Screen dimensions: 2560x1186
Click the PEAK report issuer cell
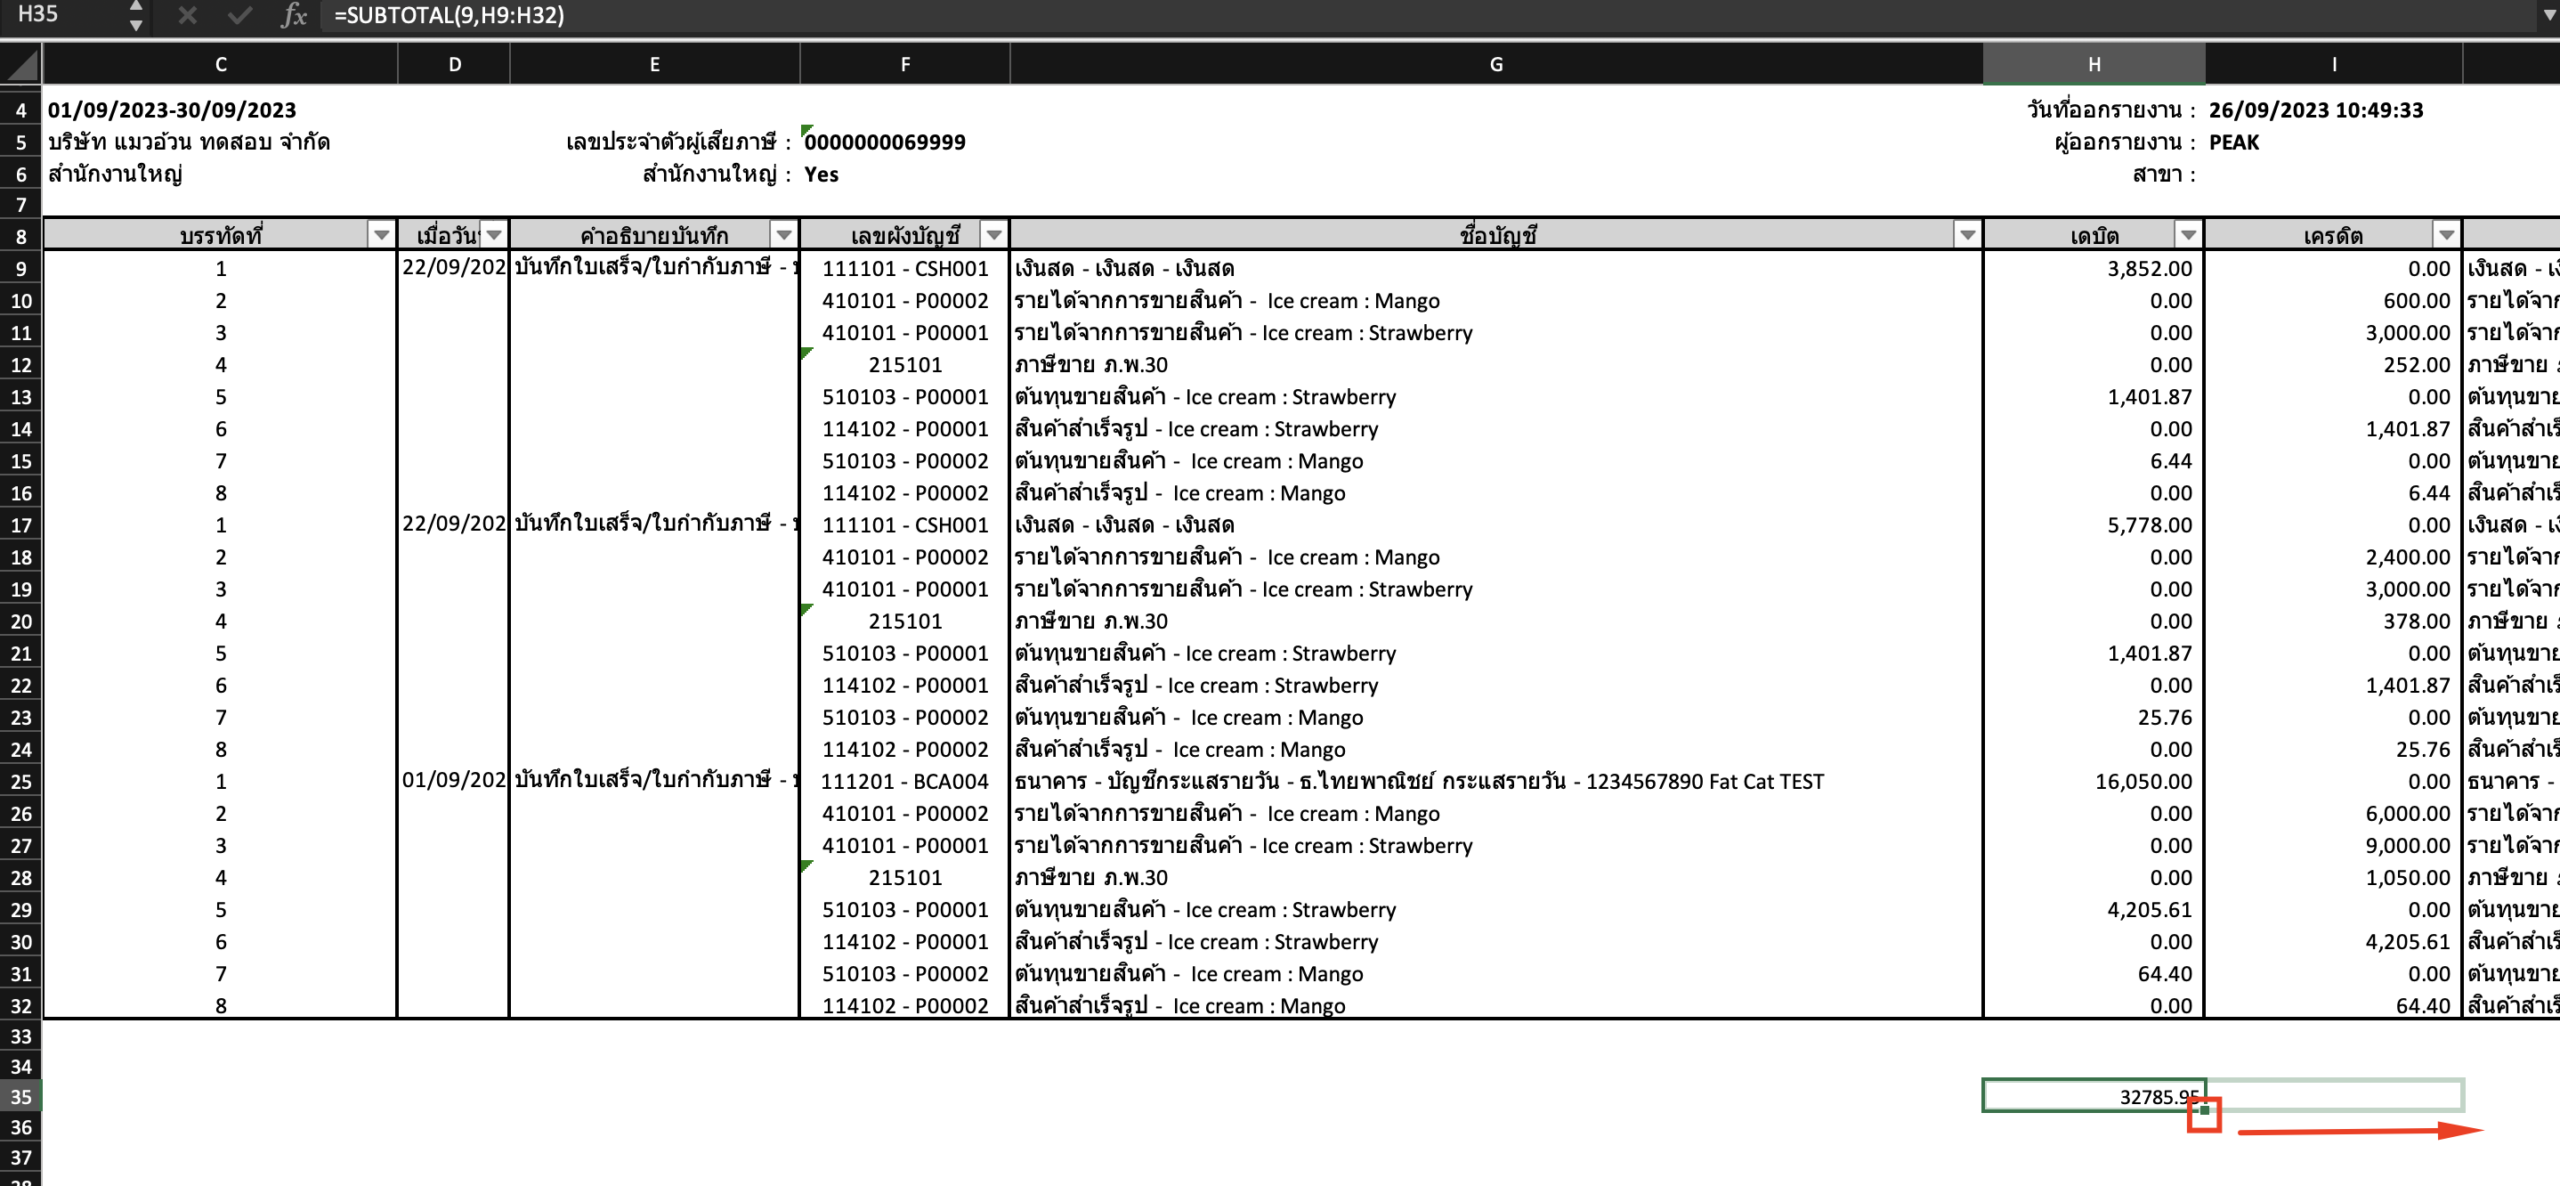tap(2234, 142)
